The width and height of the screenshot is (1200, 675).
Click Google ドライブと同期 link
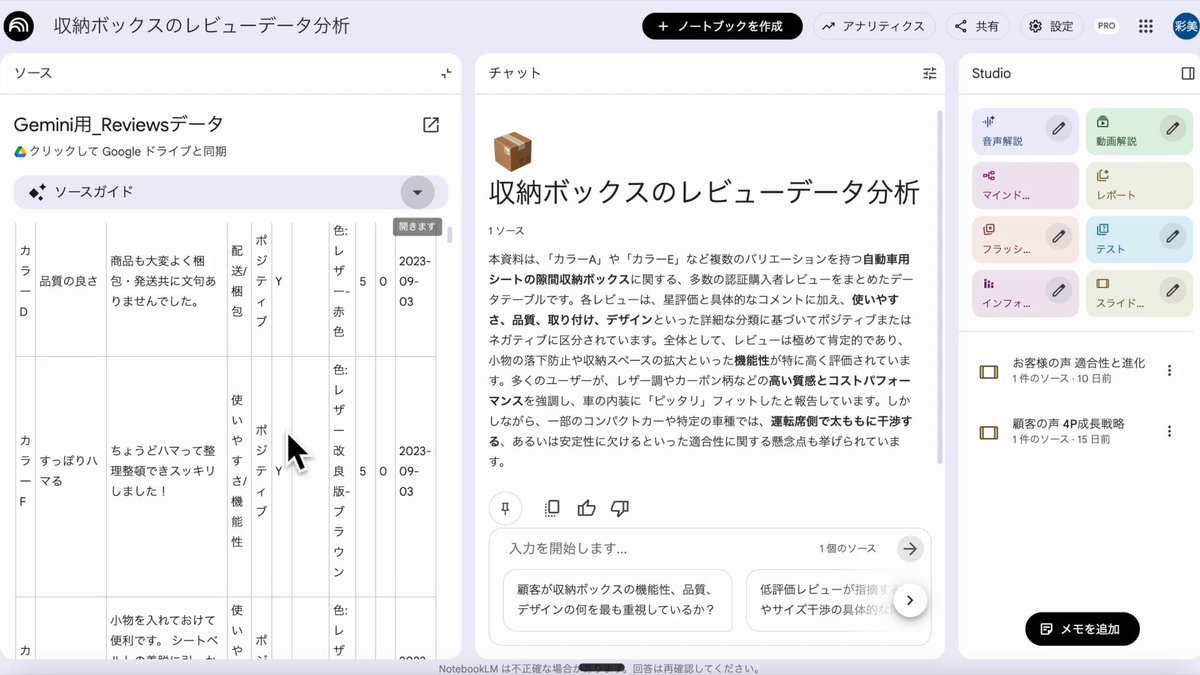[121, 152]
